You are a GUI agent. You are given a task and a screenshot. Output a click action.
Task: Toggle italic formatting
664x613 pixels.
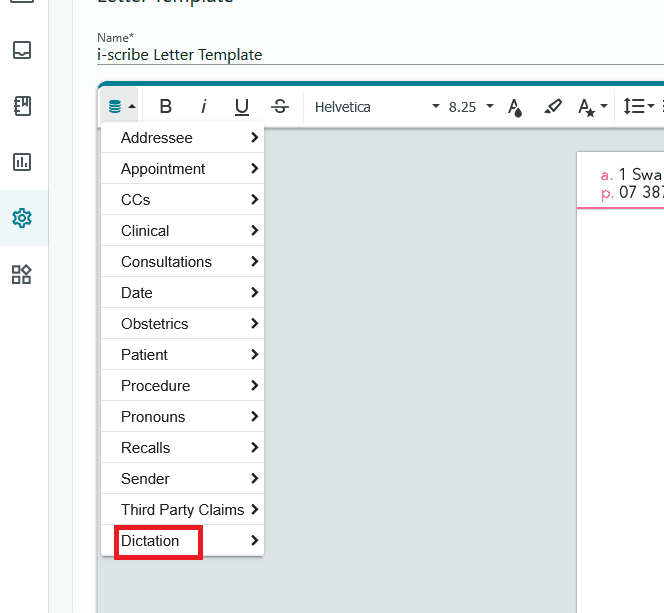204,106
